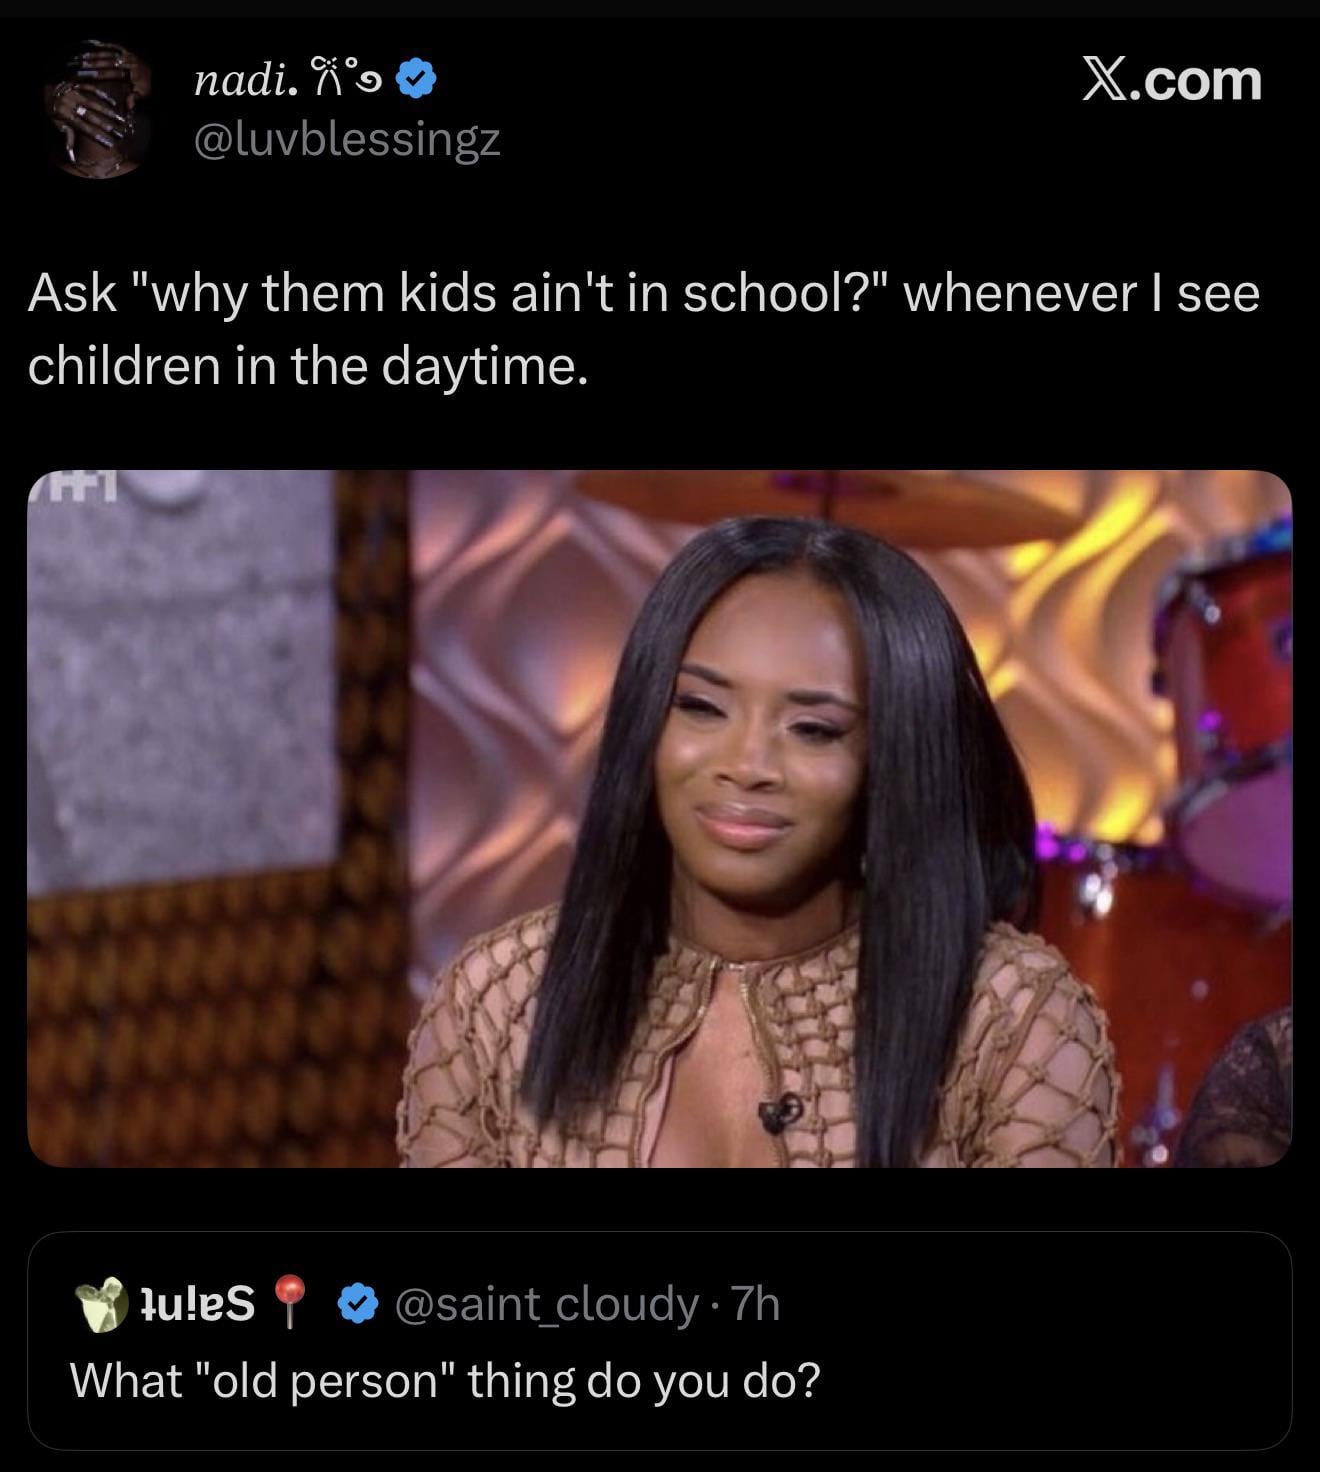Click the woman's lapel microphone in the image
The image size is (1320, 1472).
tap(780, 1112)
